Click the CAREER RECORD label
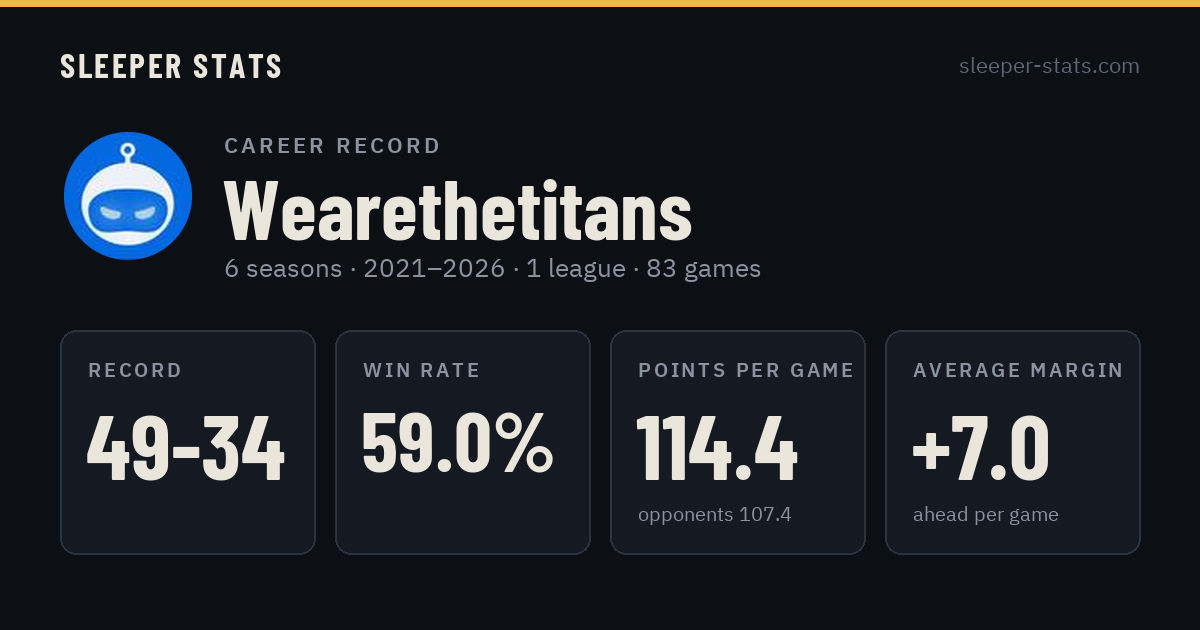1200x630 pixels. 332,146
